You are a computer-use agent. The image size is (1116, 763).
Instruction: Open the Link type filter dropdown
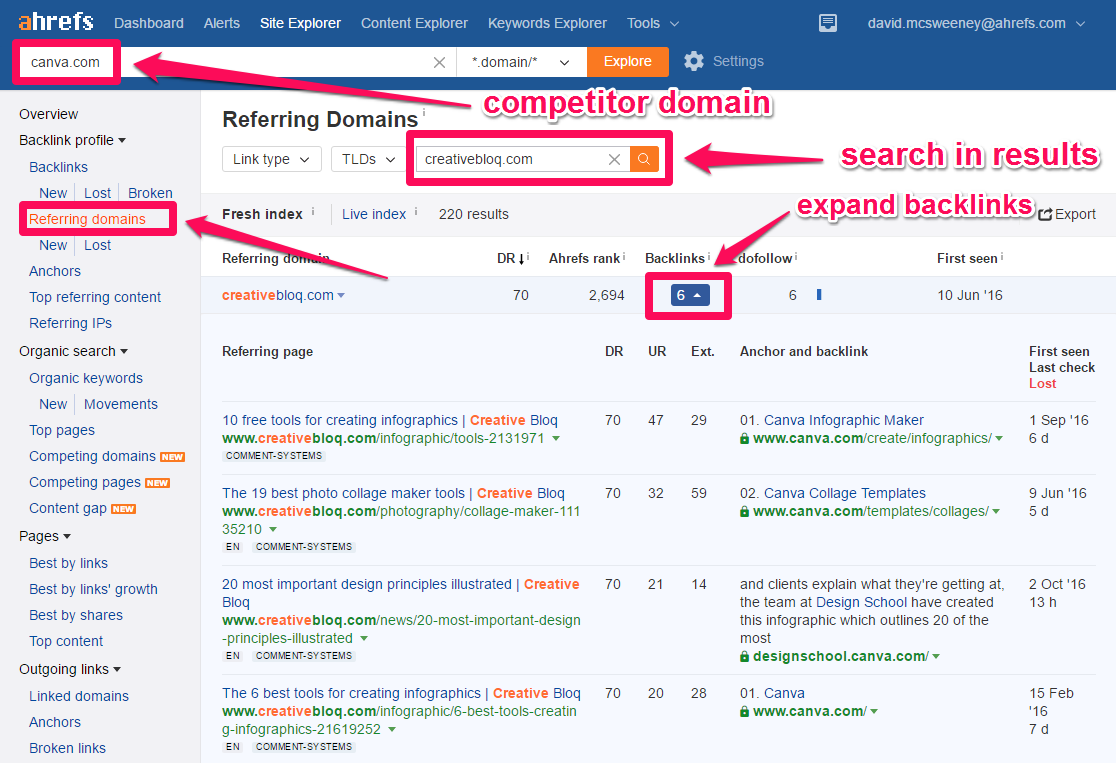point(272,159)
